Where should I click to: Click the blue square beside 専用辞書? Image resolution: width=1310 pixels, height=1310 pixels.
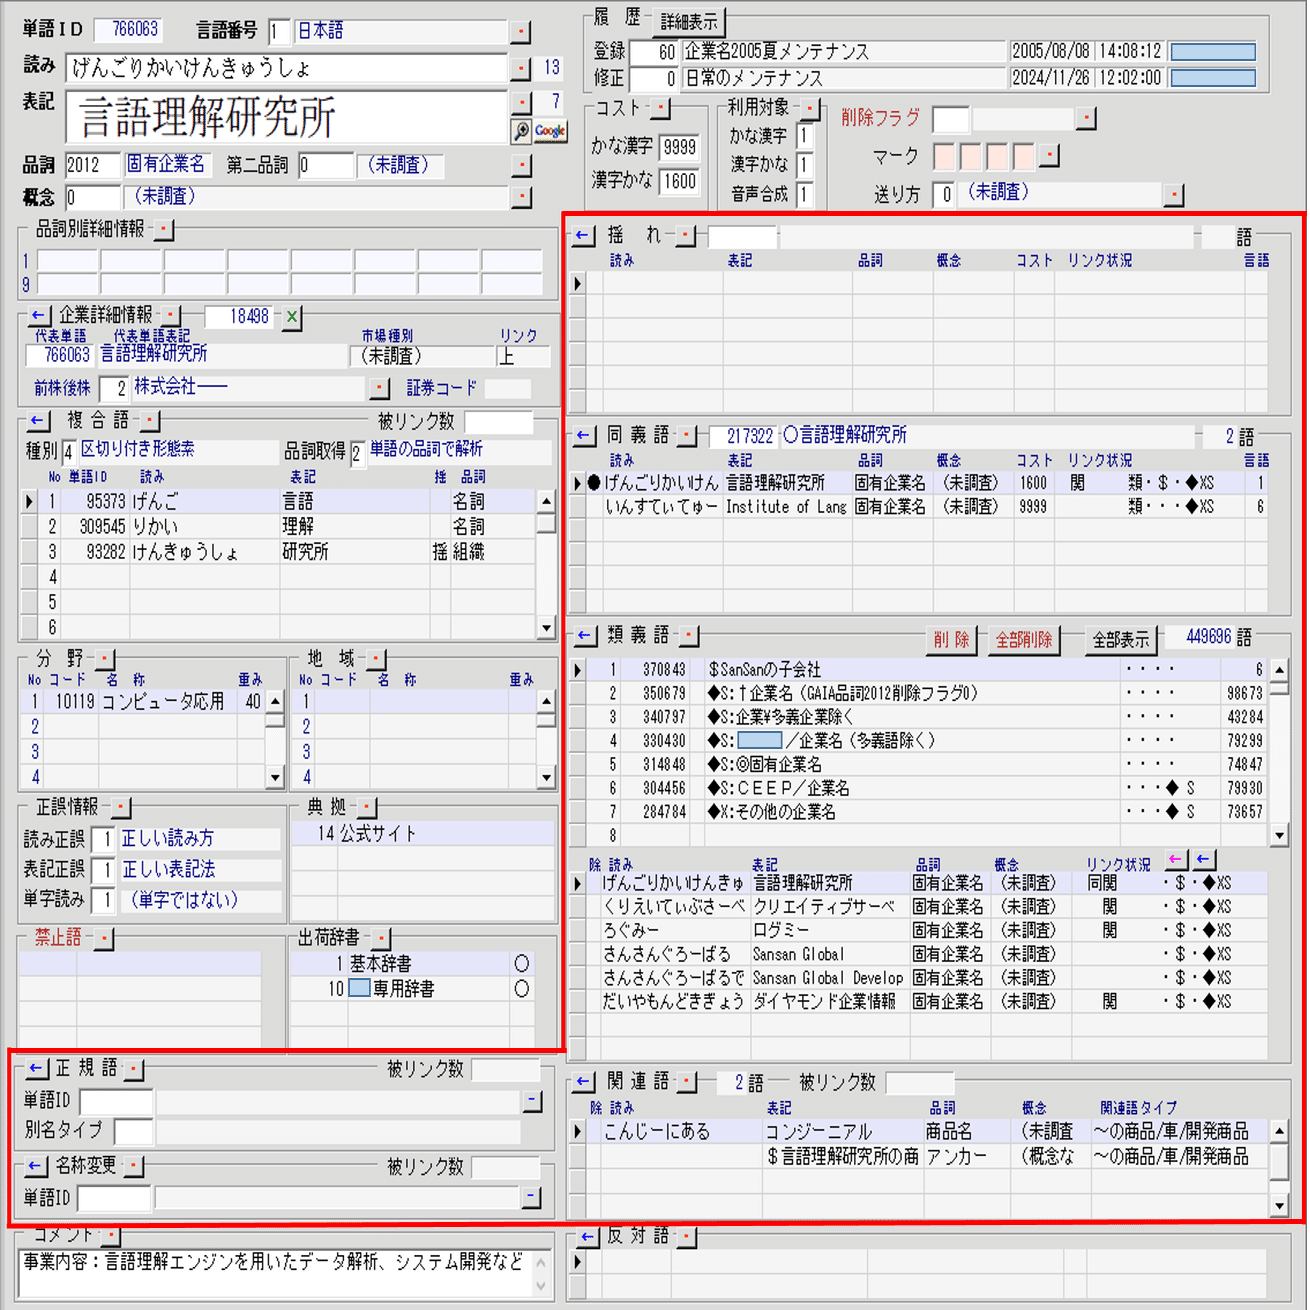pyautogui.click(x=359, y=989)
